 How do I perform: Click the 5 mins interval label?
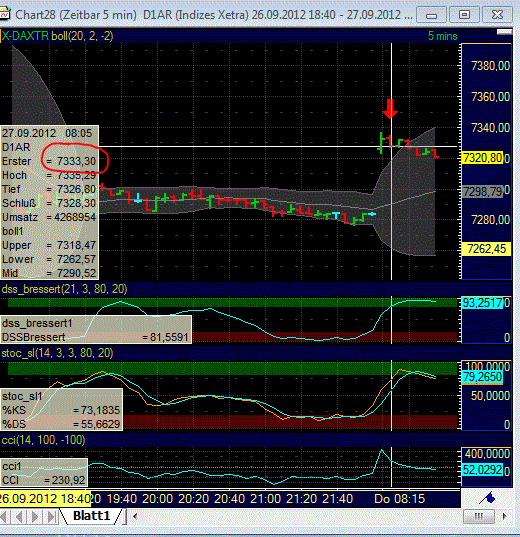click(x=443, y=36)
